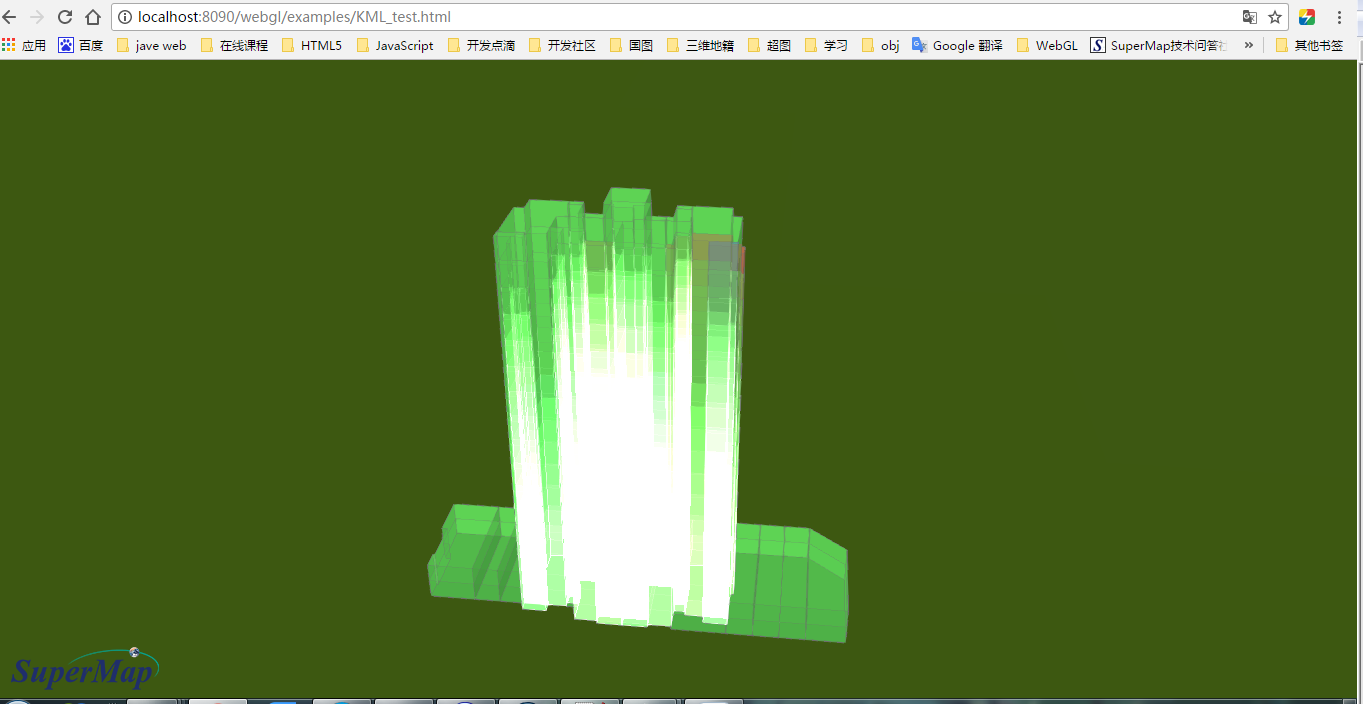Open the Google 翻译 bookmark
The height and width of the screenshot is (704, 1363).
click(x=957, y=45)
